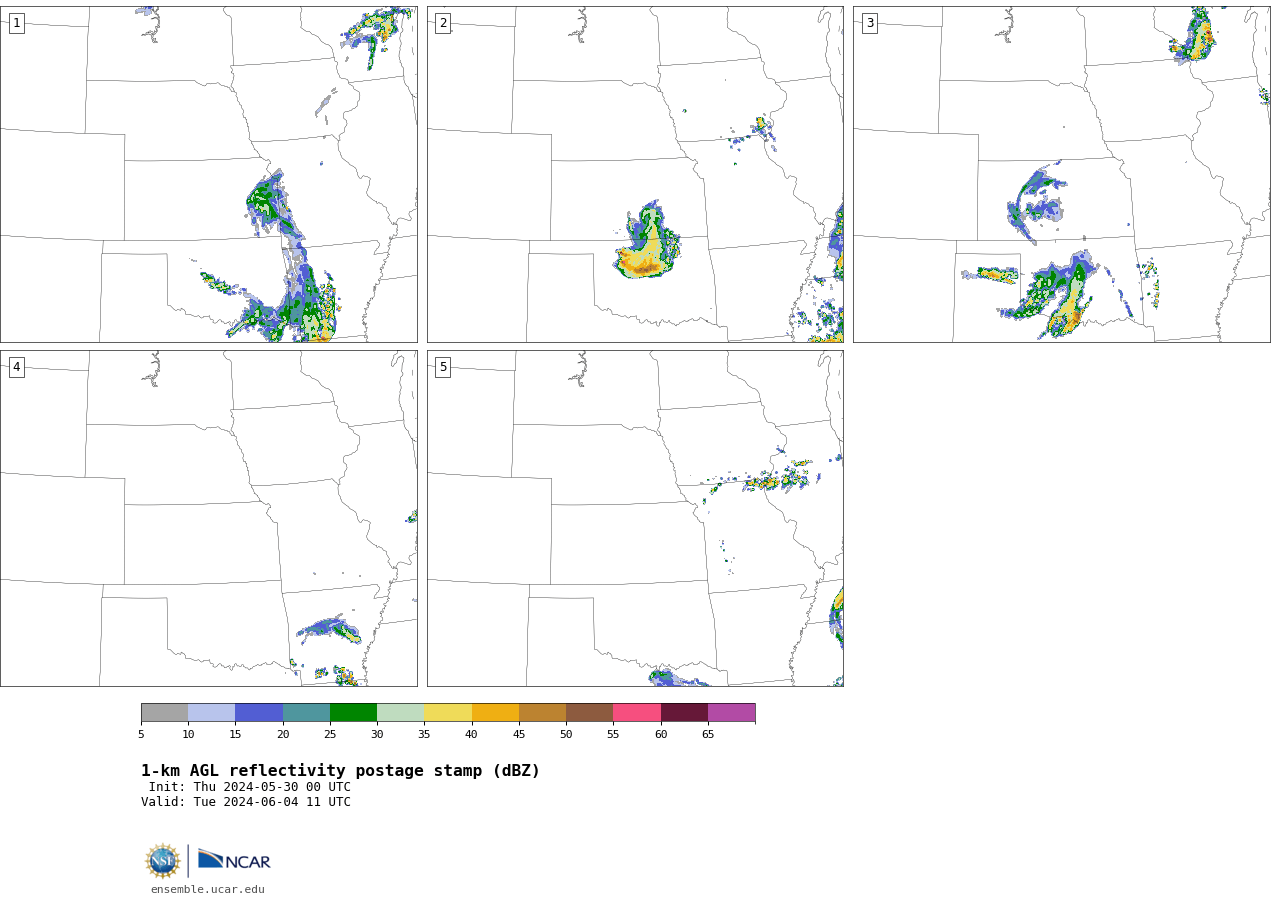Click the NSF logo
Viewport: 1280px width, 901px height.
[x=163, y=861]
